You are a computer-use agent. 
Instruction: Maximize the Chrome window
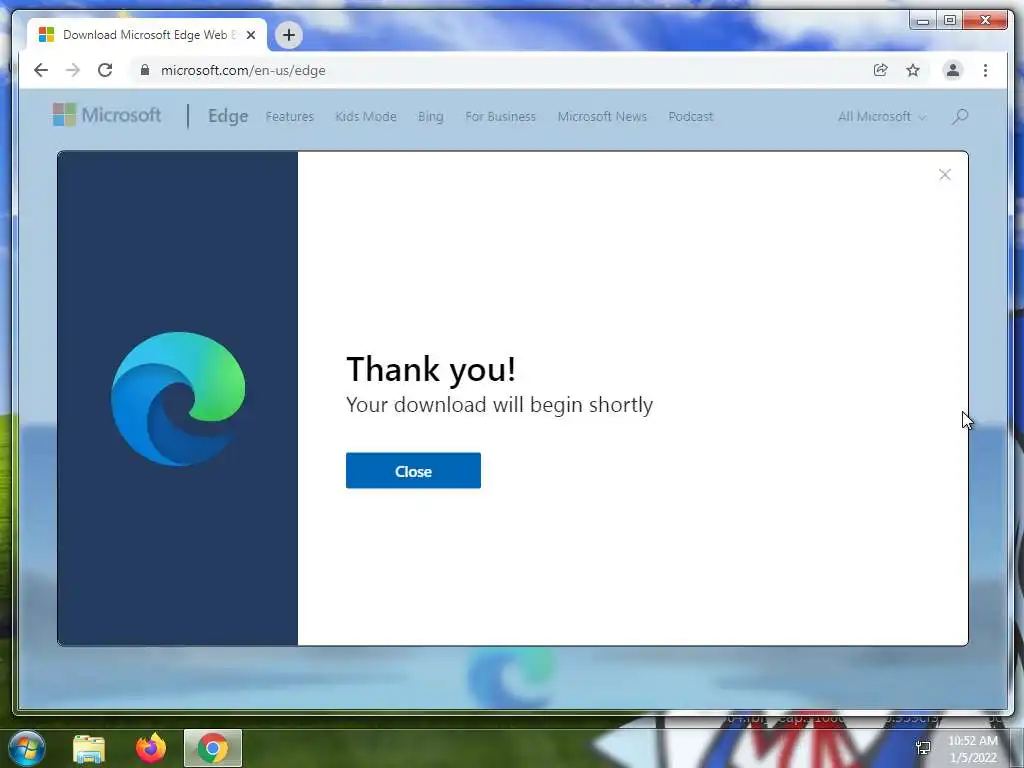(x=950, y=21)
